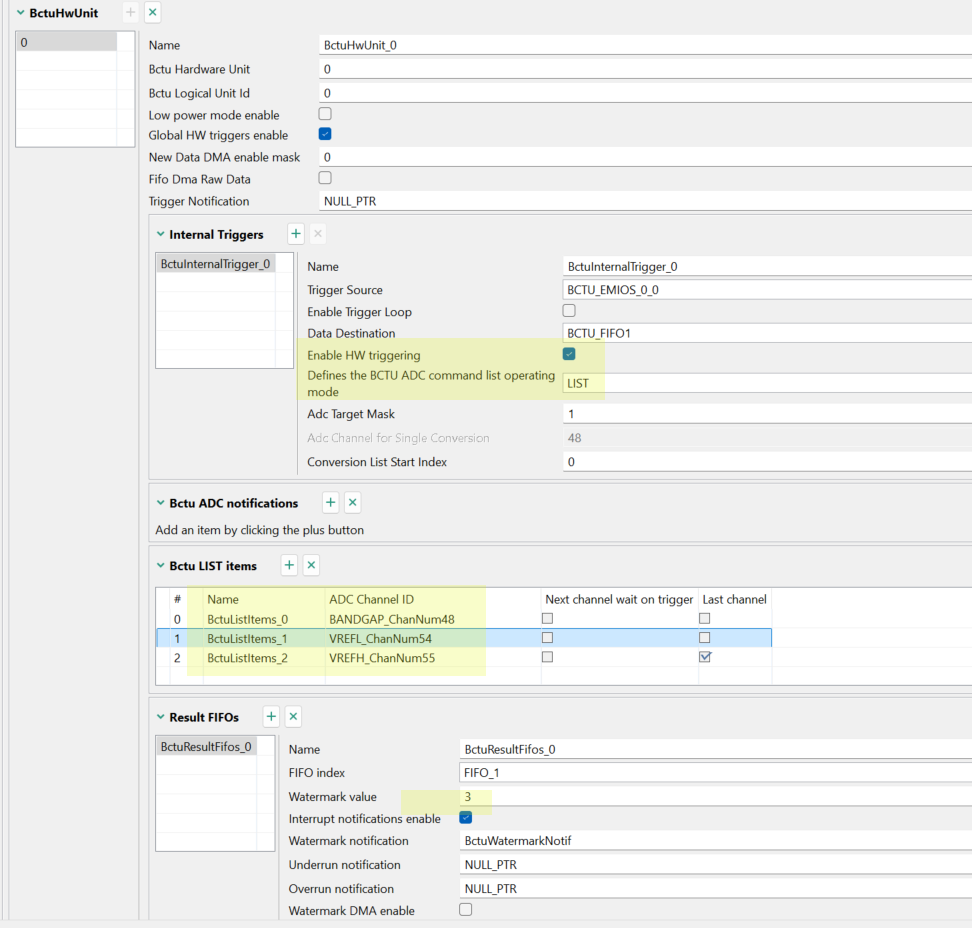The height and width of the screenshot is (928, 972).
Task: Collapse the Internal Triggers section
Action: 161,234
